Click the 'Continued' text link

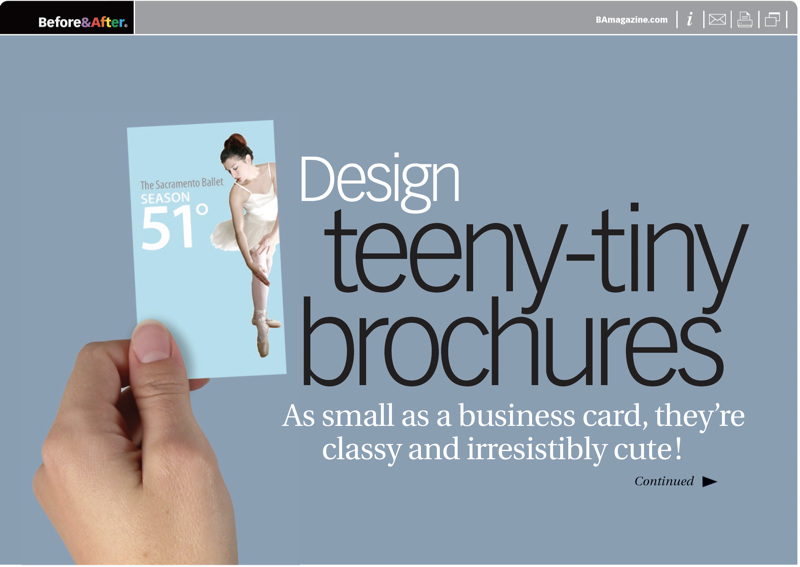tap(664, 481)
